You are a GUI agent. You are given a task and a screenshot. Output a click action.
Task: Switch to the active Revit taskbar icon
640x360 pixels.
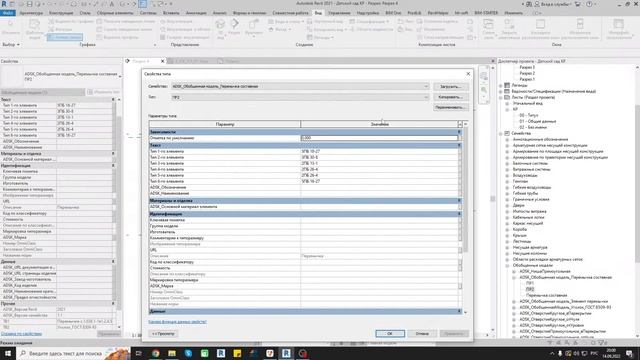point(286,353)
